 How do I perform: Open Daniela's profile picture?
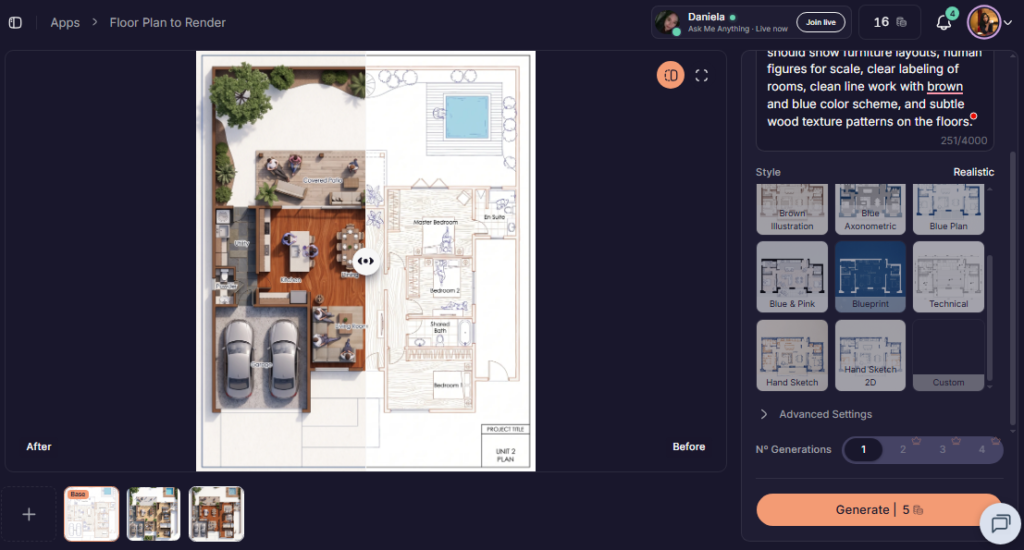point(667,22)
